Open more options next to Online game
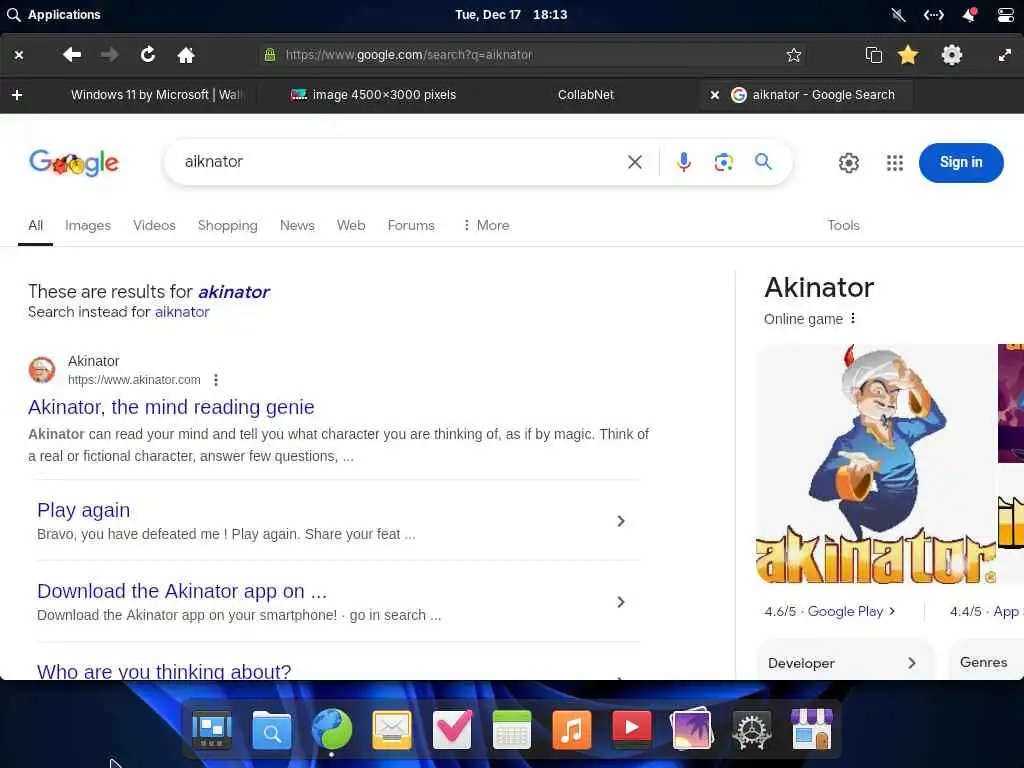 853,319
